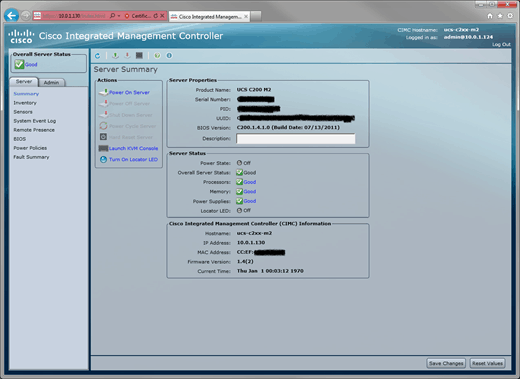Click the Cisco logo in the header
520x379 pixels.
tap(21, 36)
